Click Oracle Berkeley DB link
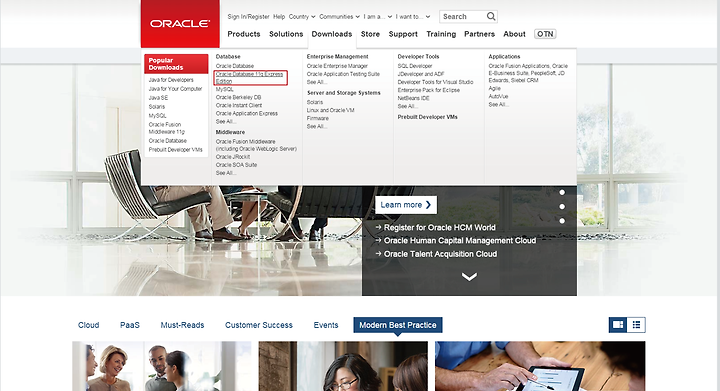The image size is (720, 391). tap(238, 97)
